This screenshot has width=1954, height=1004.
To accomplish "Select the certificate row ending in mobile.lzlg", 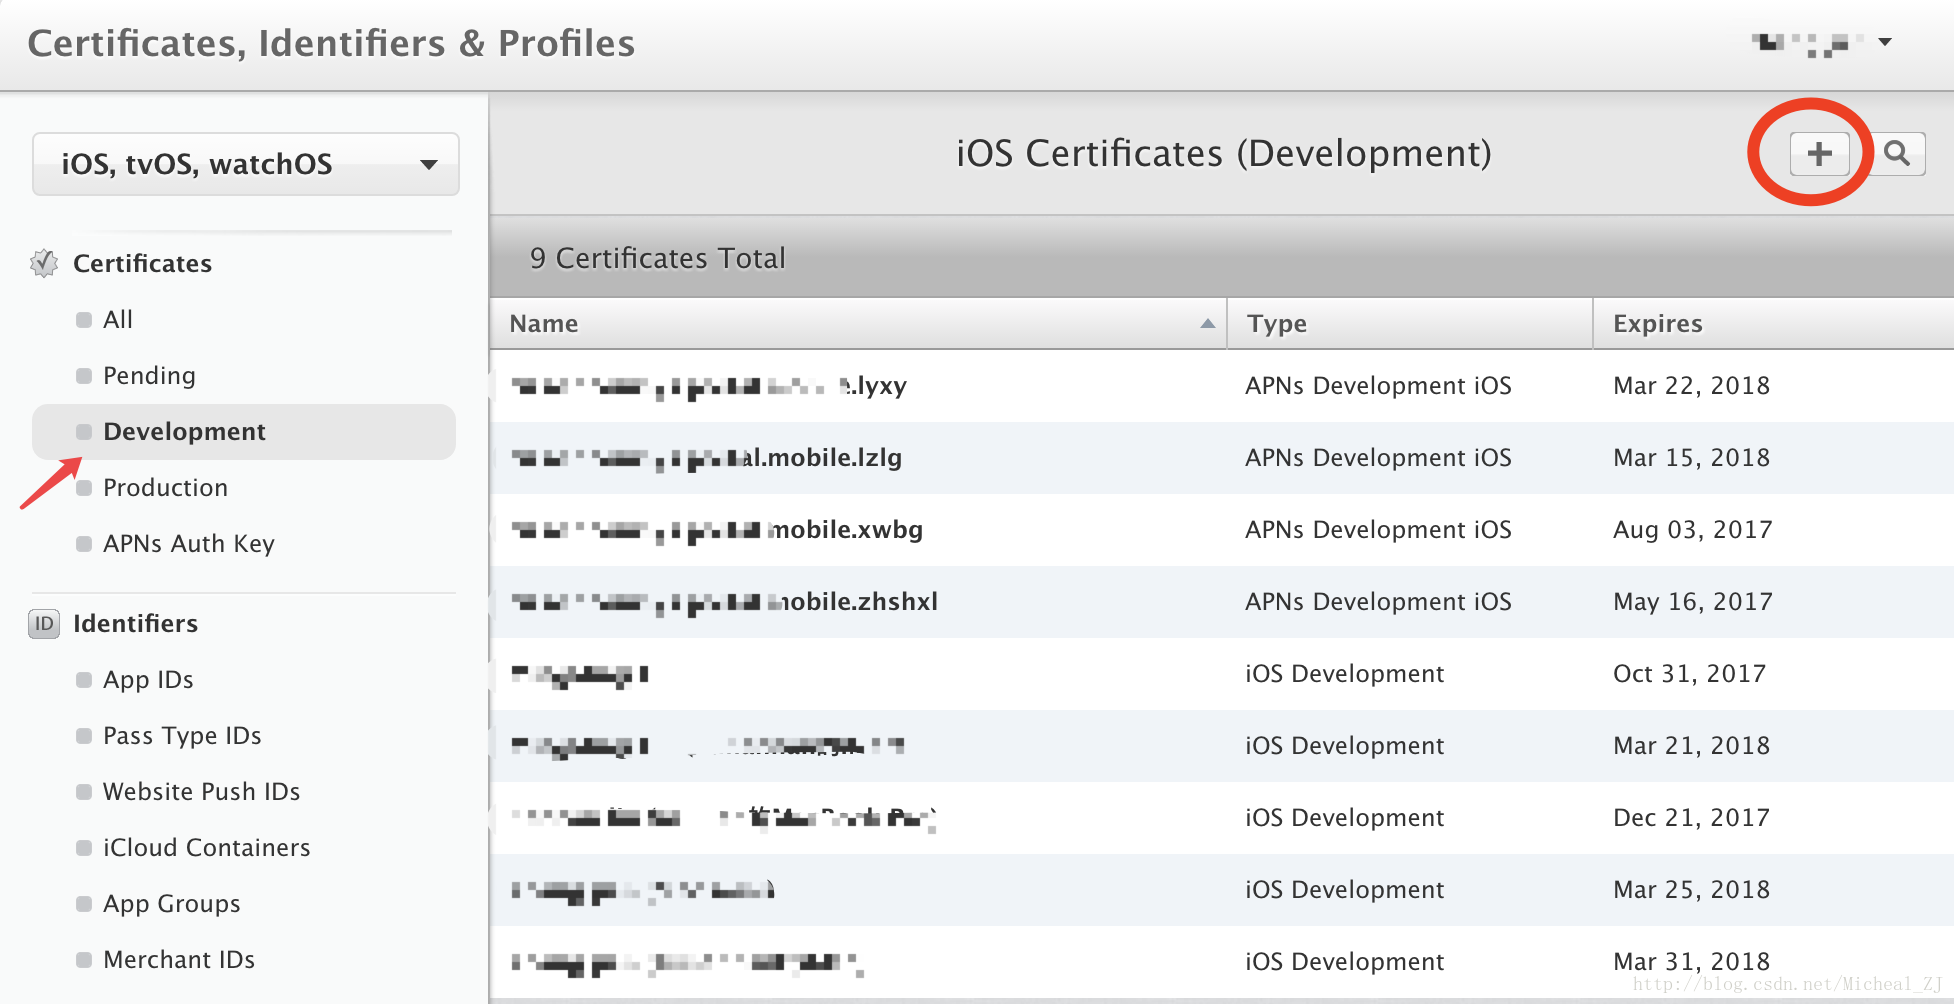I will click(1222, 457).
